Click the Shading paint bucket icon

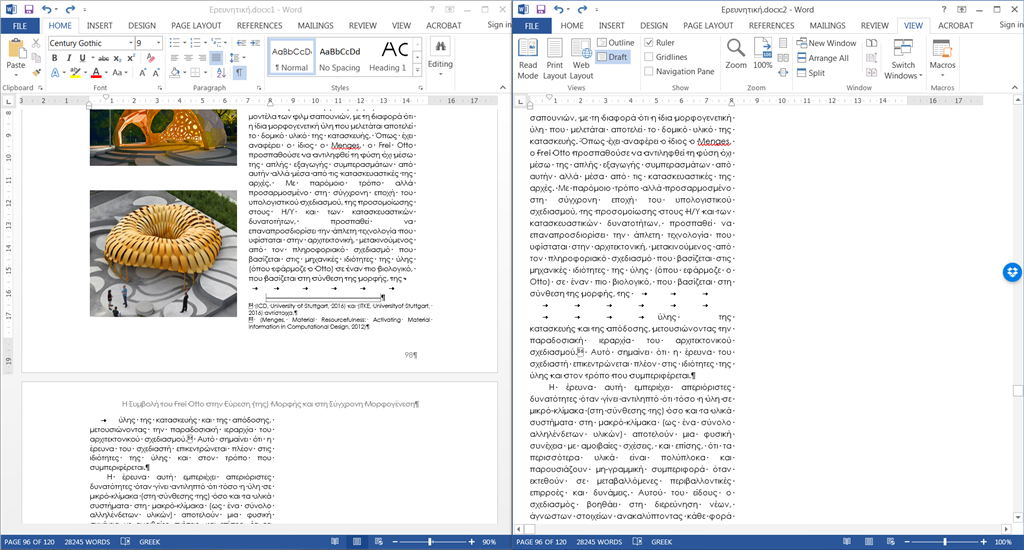click(x=174, y=73)
